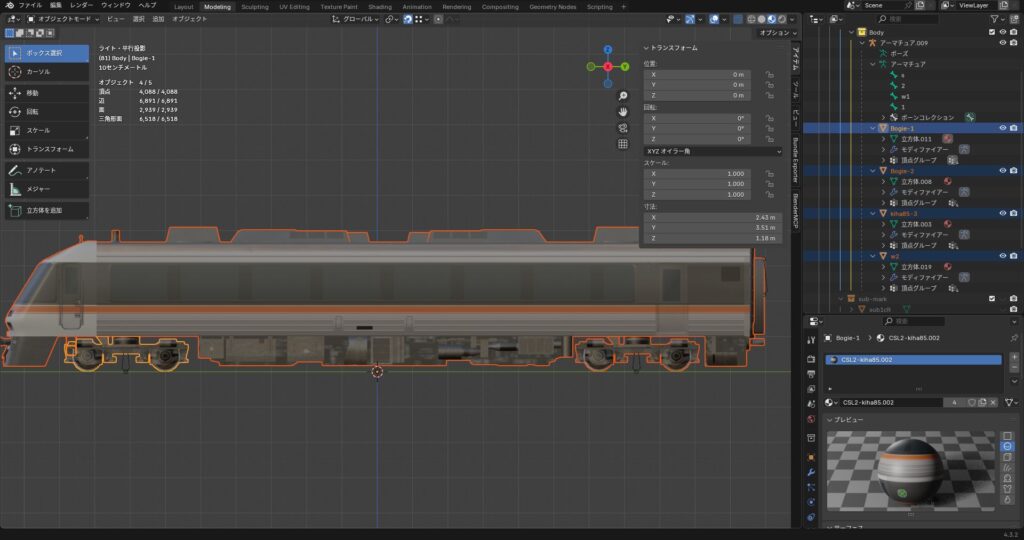Viewport: 1024px width, 540px height.
Task: Hide Bogie-1 in viewport via eye icon
Action: click(1002, 128)
